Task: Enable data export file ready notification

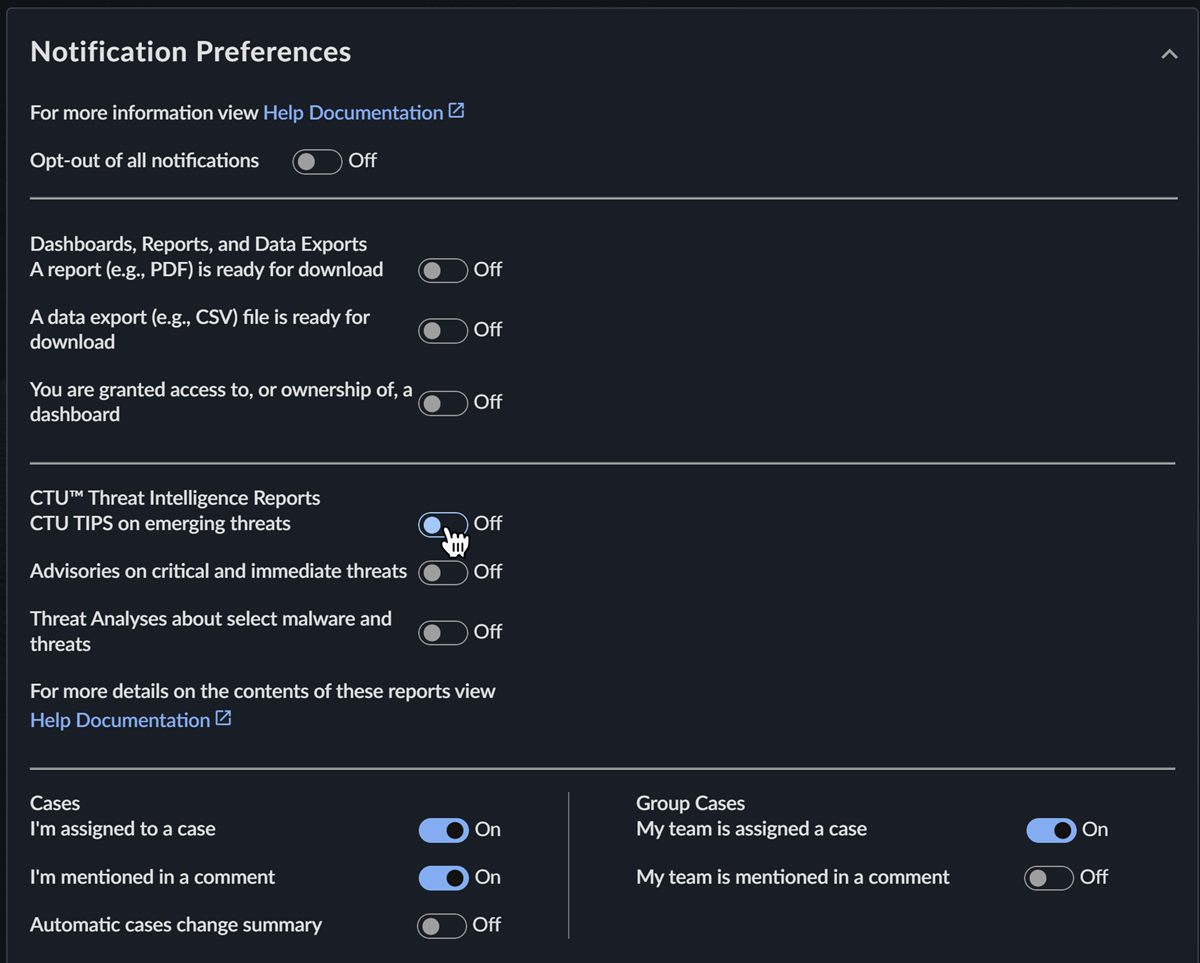Action: 443,330
